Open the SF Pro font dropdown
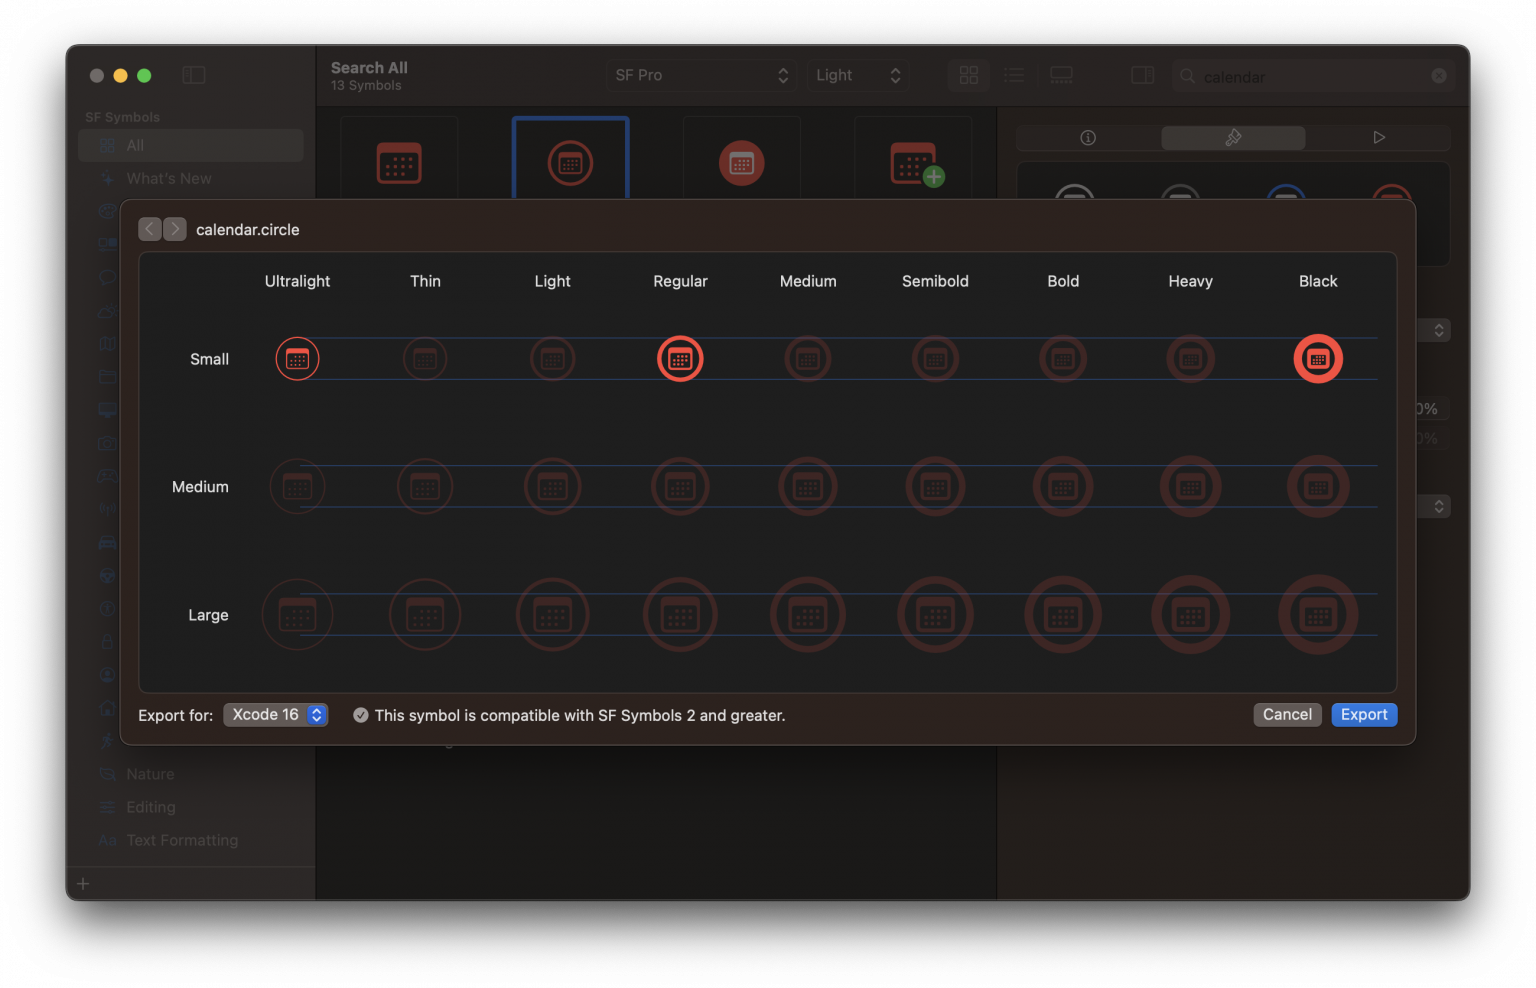The width and height of the screenshot is (1536, 988). tap(701, 75)
